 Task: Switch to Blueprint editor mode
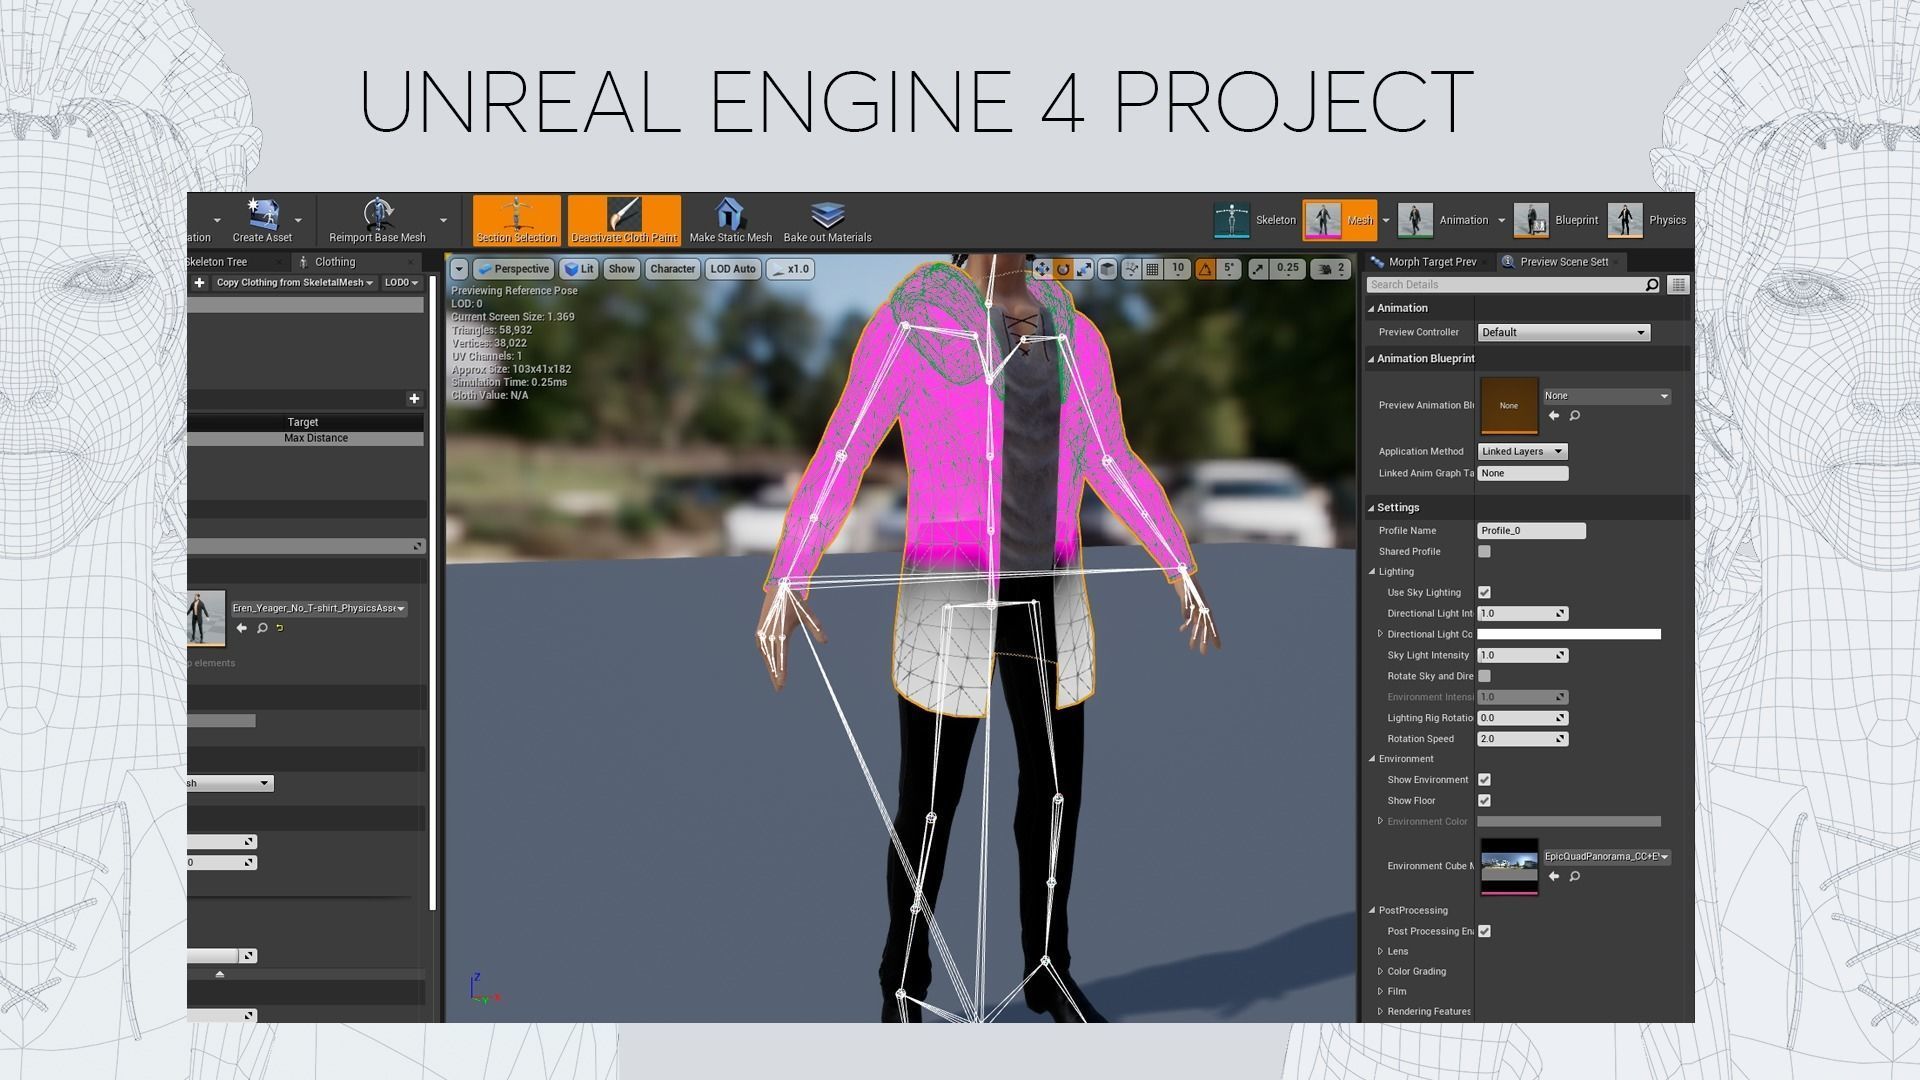click(x=1556, y=220)
